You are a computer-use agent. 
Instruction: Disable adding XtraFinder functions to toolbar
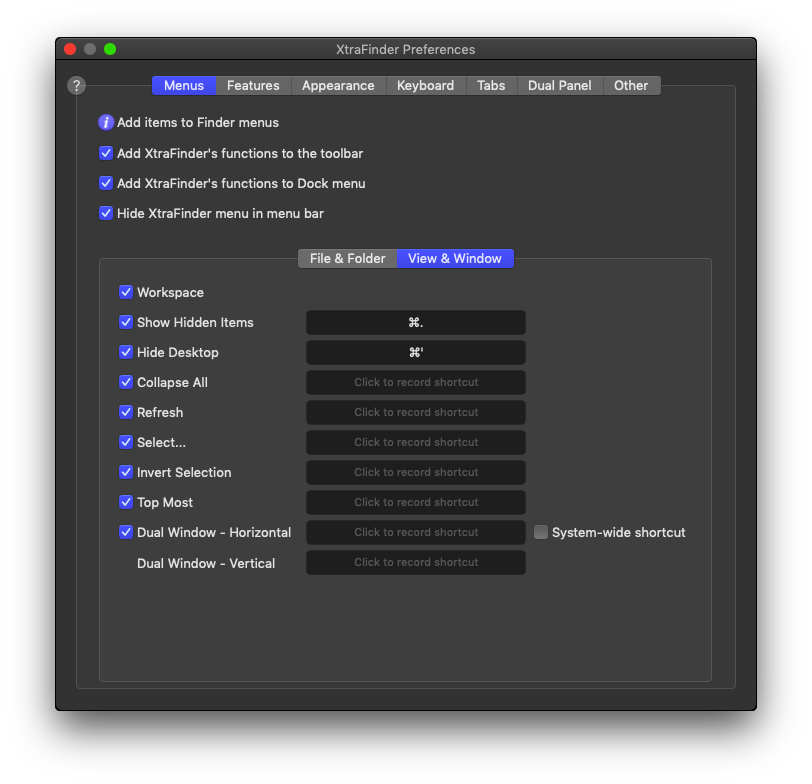(x=106, y=154)
